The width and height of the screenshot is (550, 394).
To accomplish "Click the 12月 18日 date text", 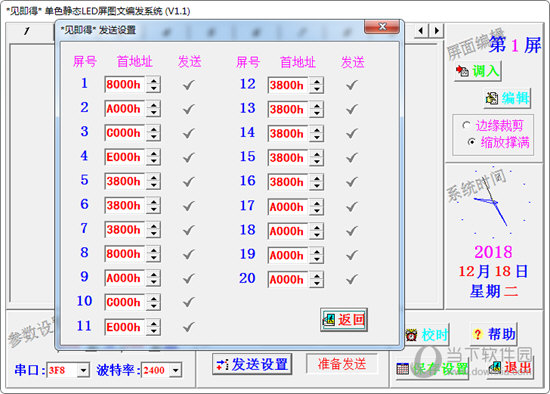I will point(493,272).
